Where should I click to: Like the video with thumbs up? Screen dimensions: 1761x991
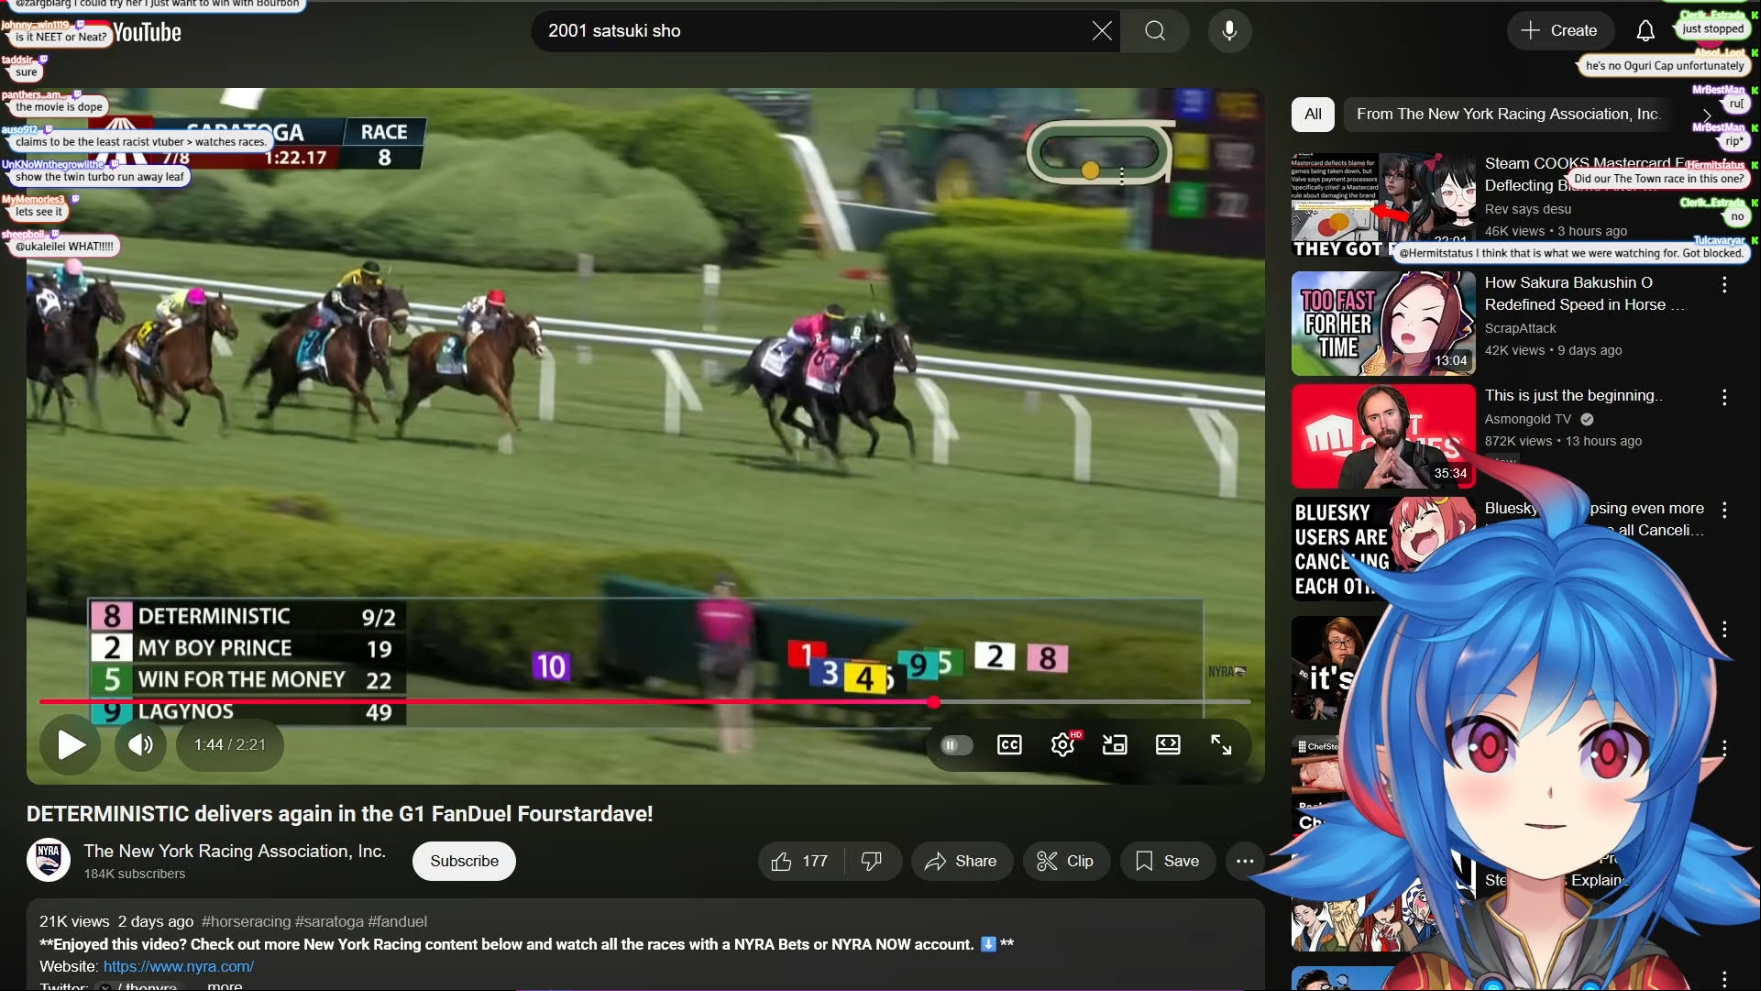pos(799,861)
